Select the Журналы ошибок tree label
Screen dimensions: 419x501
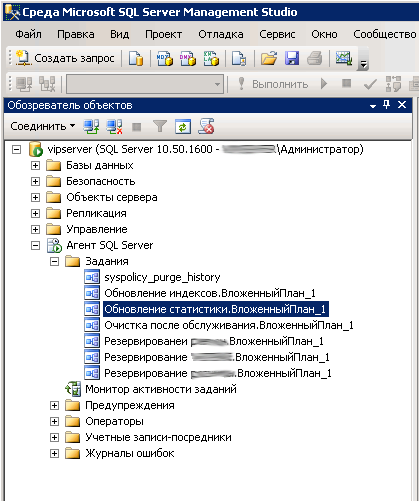click(130, 454)
